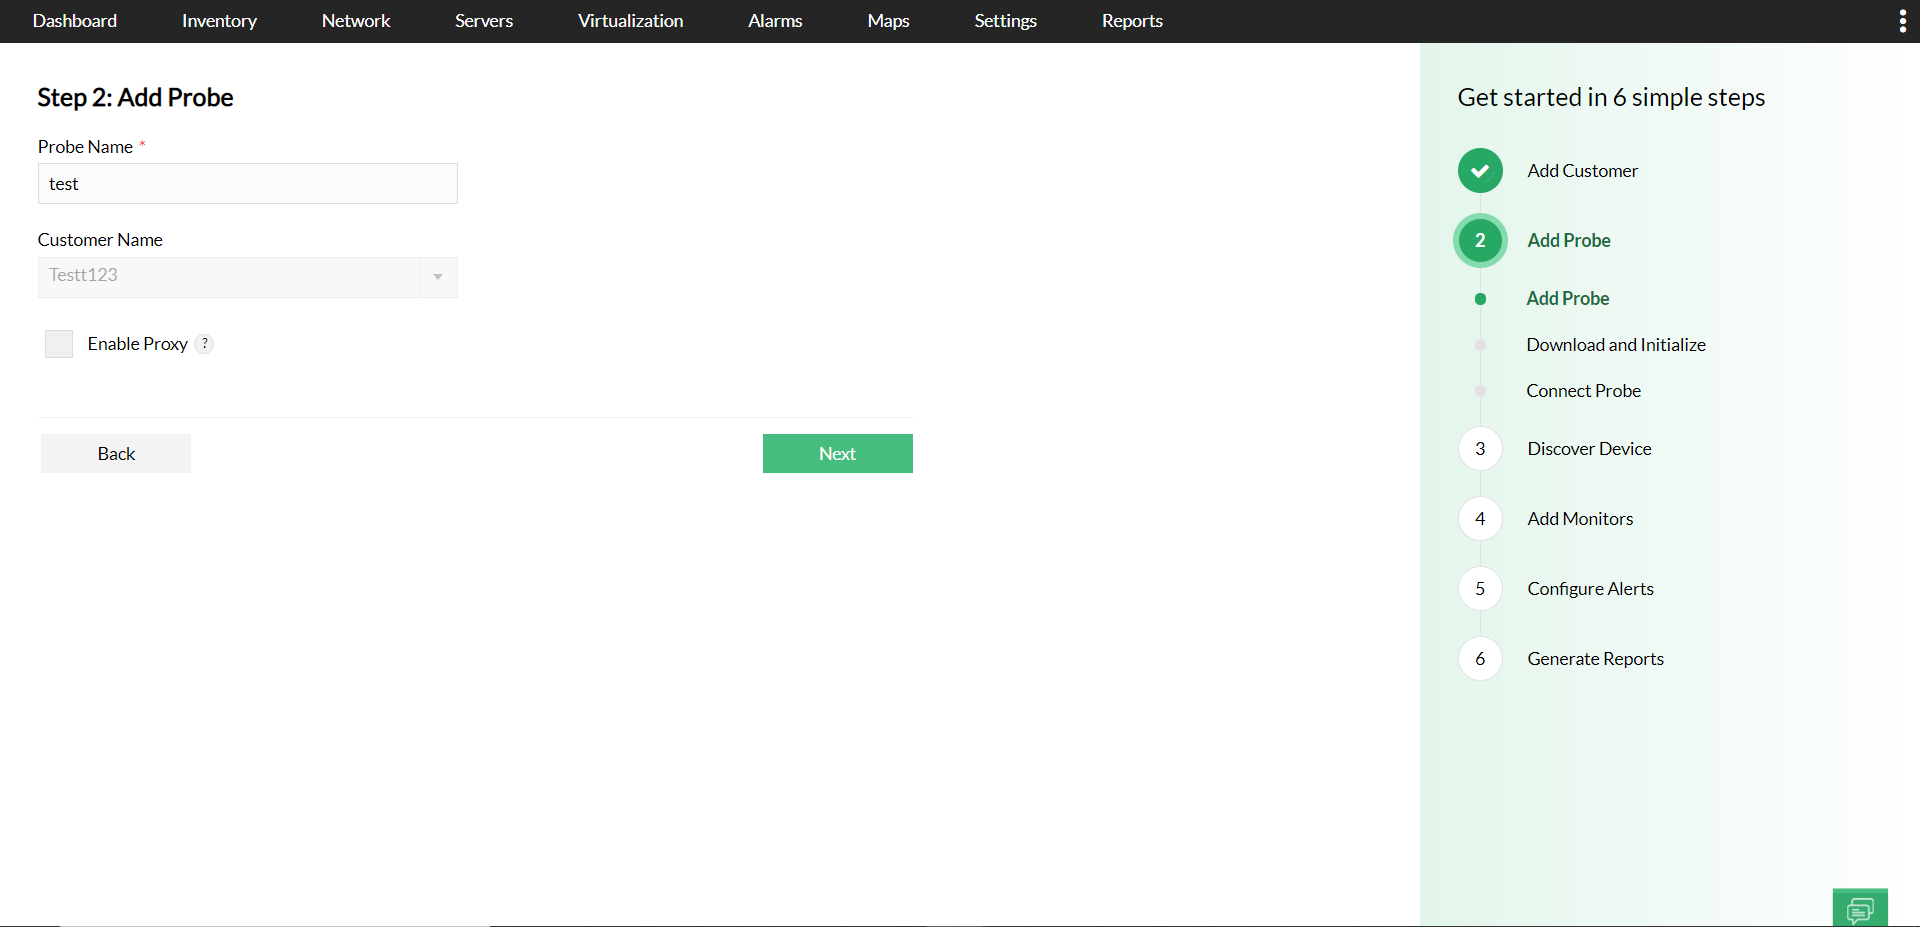
Task: Select the step 2 Add Probe circle
Action: pos(1480,240)
